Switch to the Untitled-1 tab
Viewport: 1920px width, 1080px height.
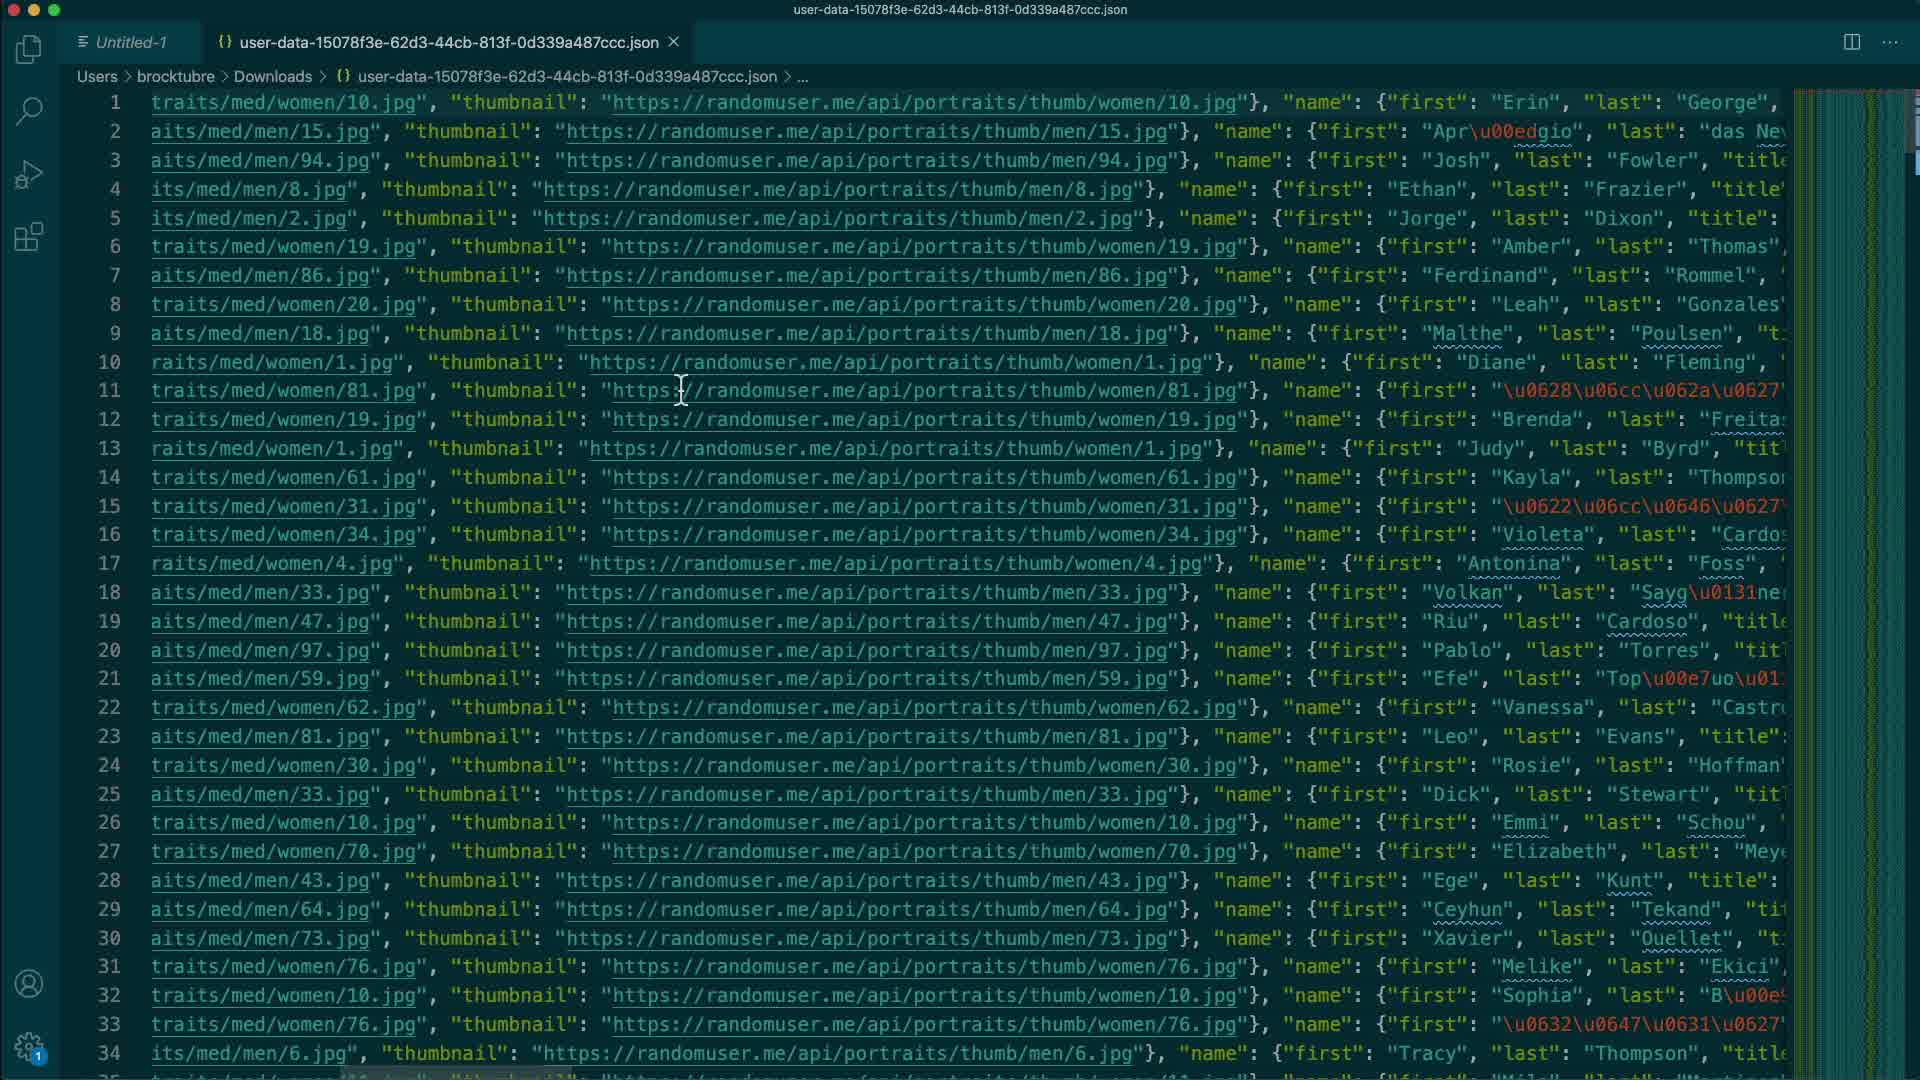130,42
